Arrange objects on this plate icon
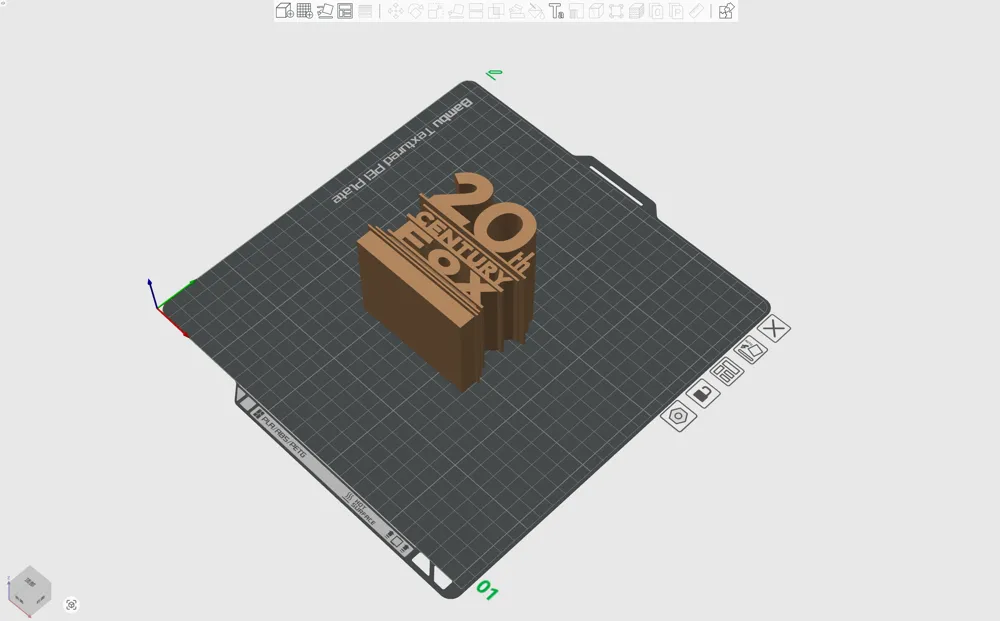Viewport: 1000px width, 621px height. [726, 371]
